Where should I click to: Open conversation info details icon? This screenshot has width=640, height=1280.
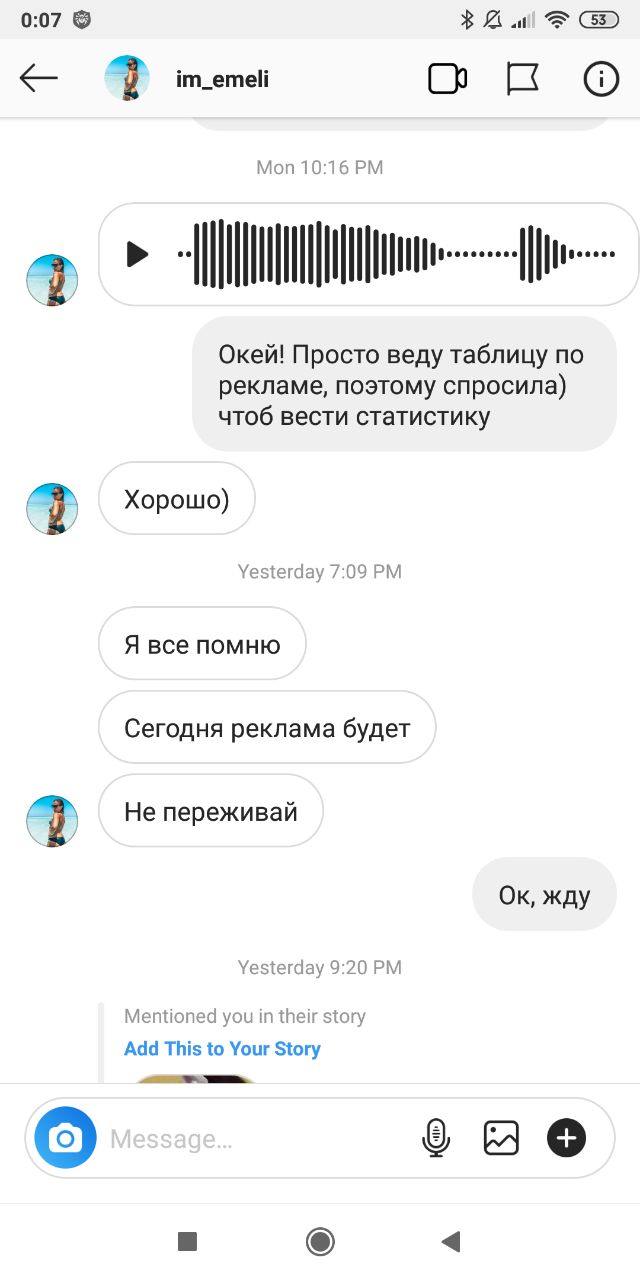click(x=601, y=78)
